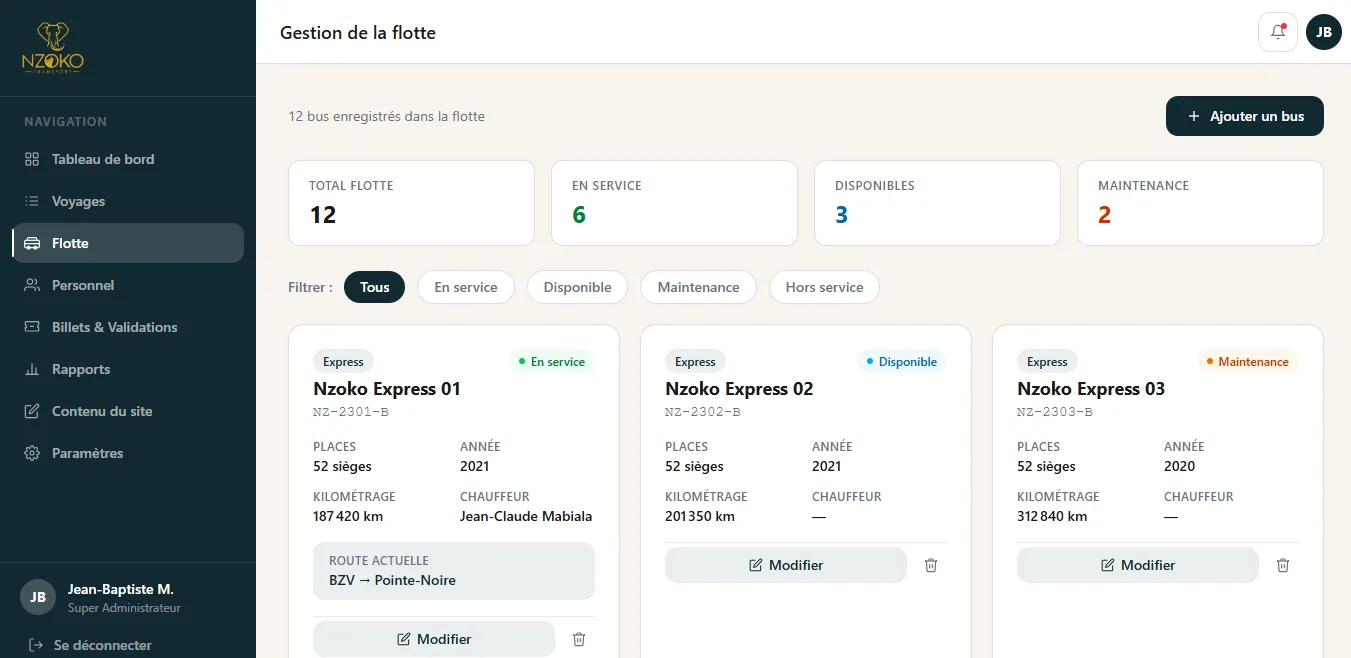Click the JB avatar in sidebar footer

coord(38,597)
